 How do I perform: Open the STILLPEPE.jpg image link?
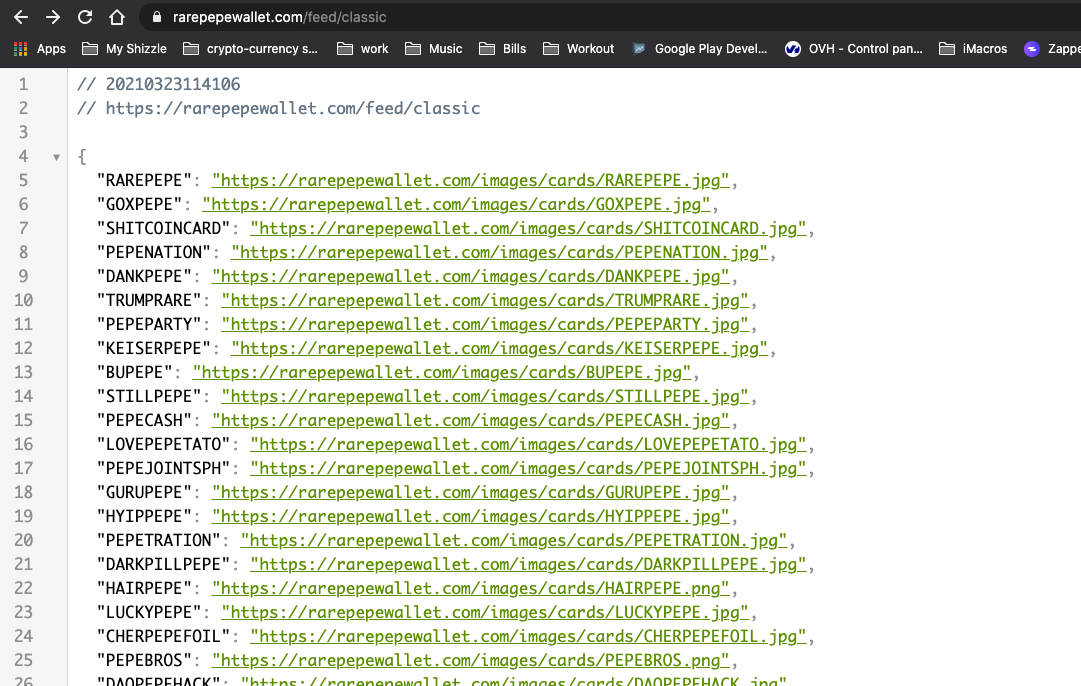coord(485,396)
